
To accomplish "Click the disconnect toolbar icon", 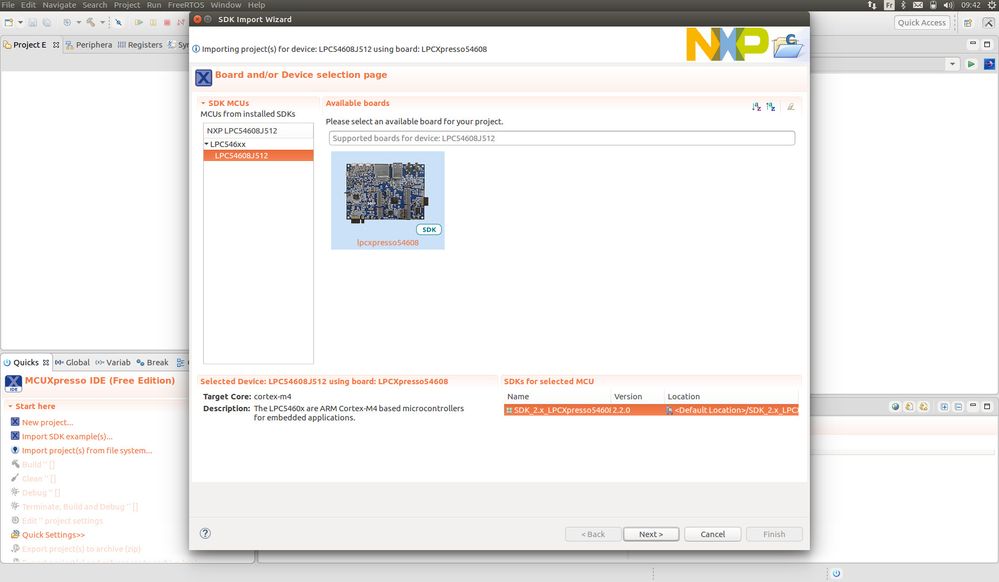I will pyautogui.click(x=181, y=22).
